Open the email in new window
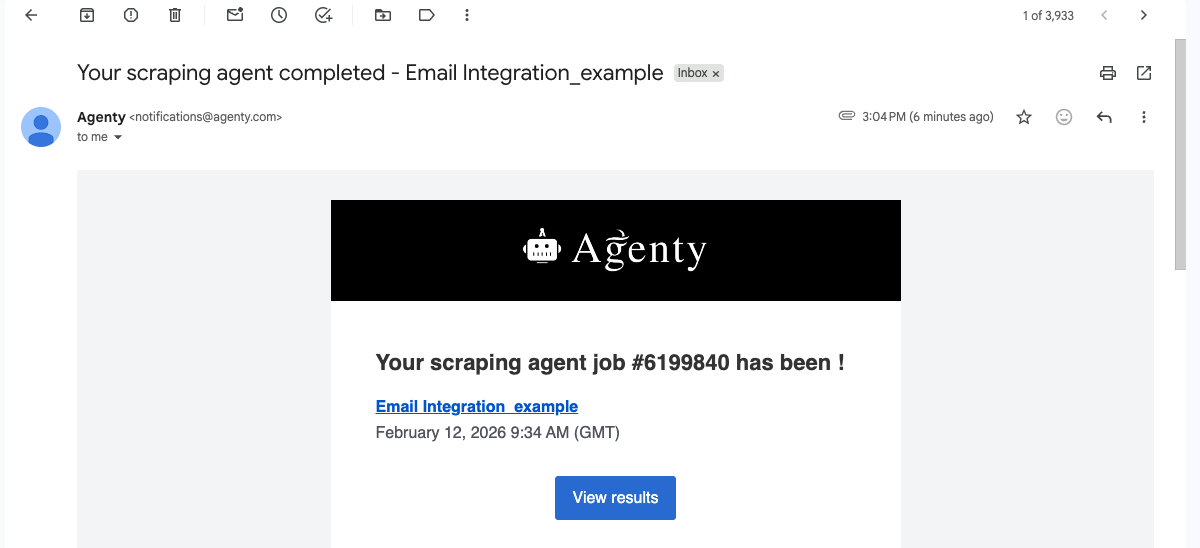This screenshot has height=548, width=1200. coord(1144,73)
